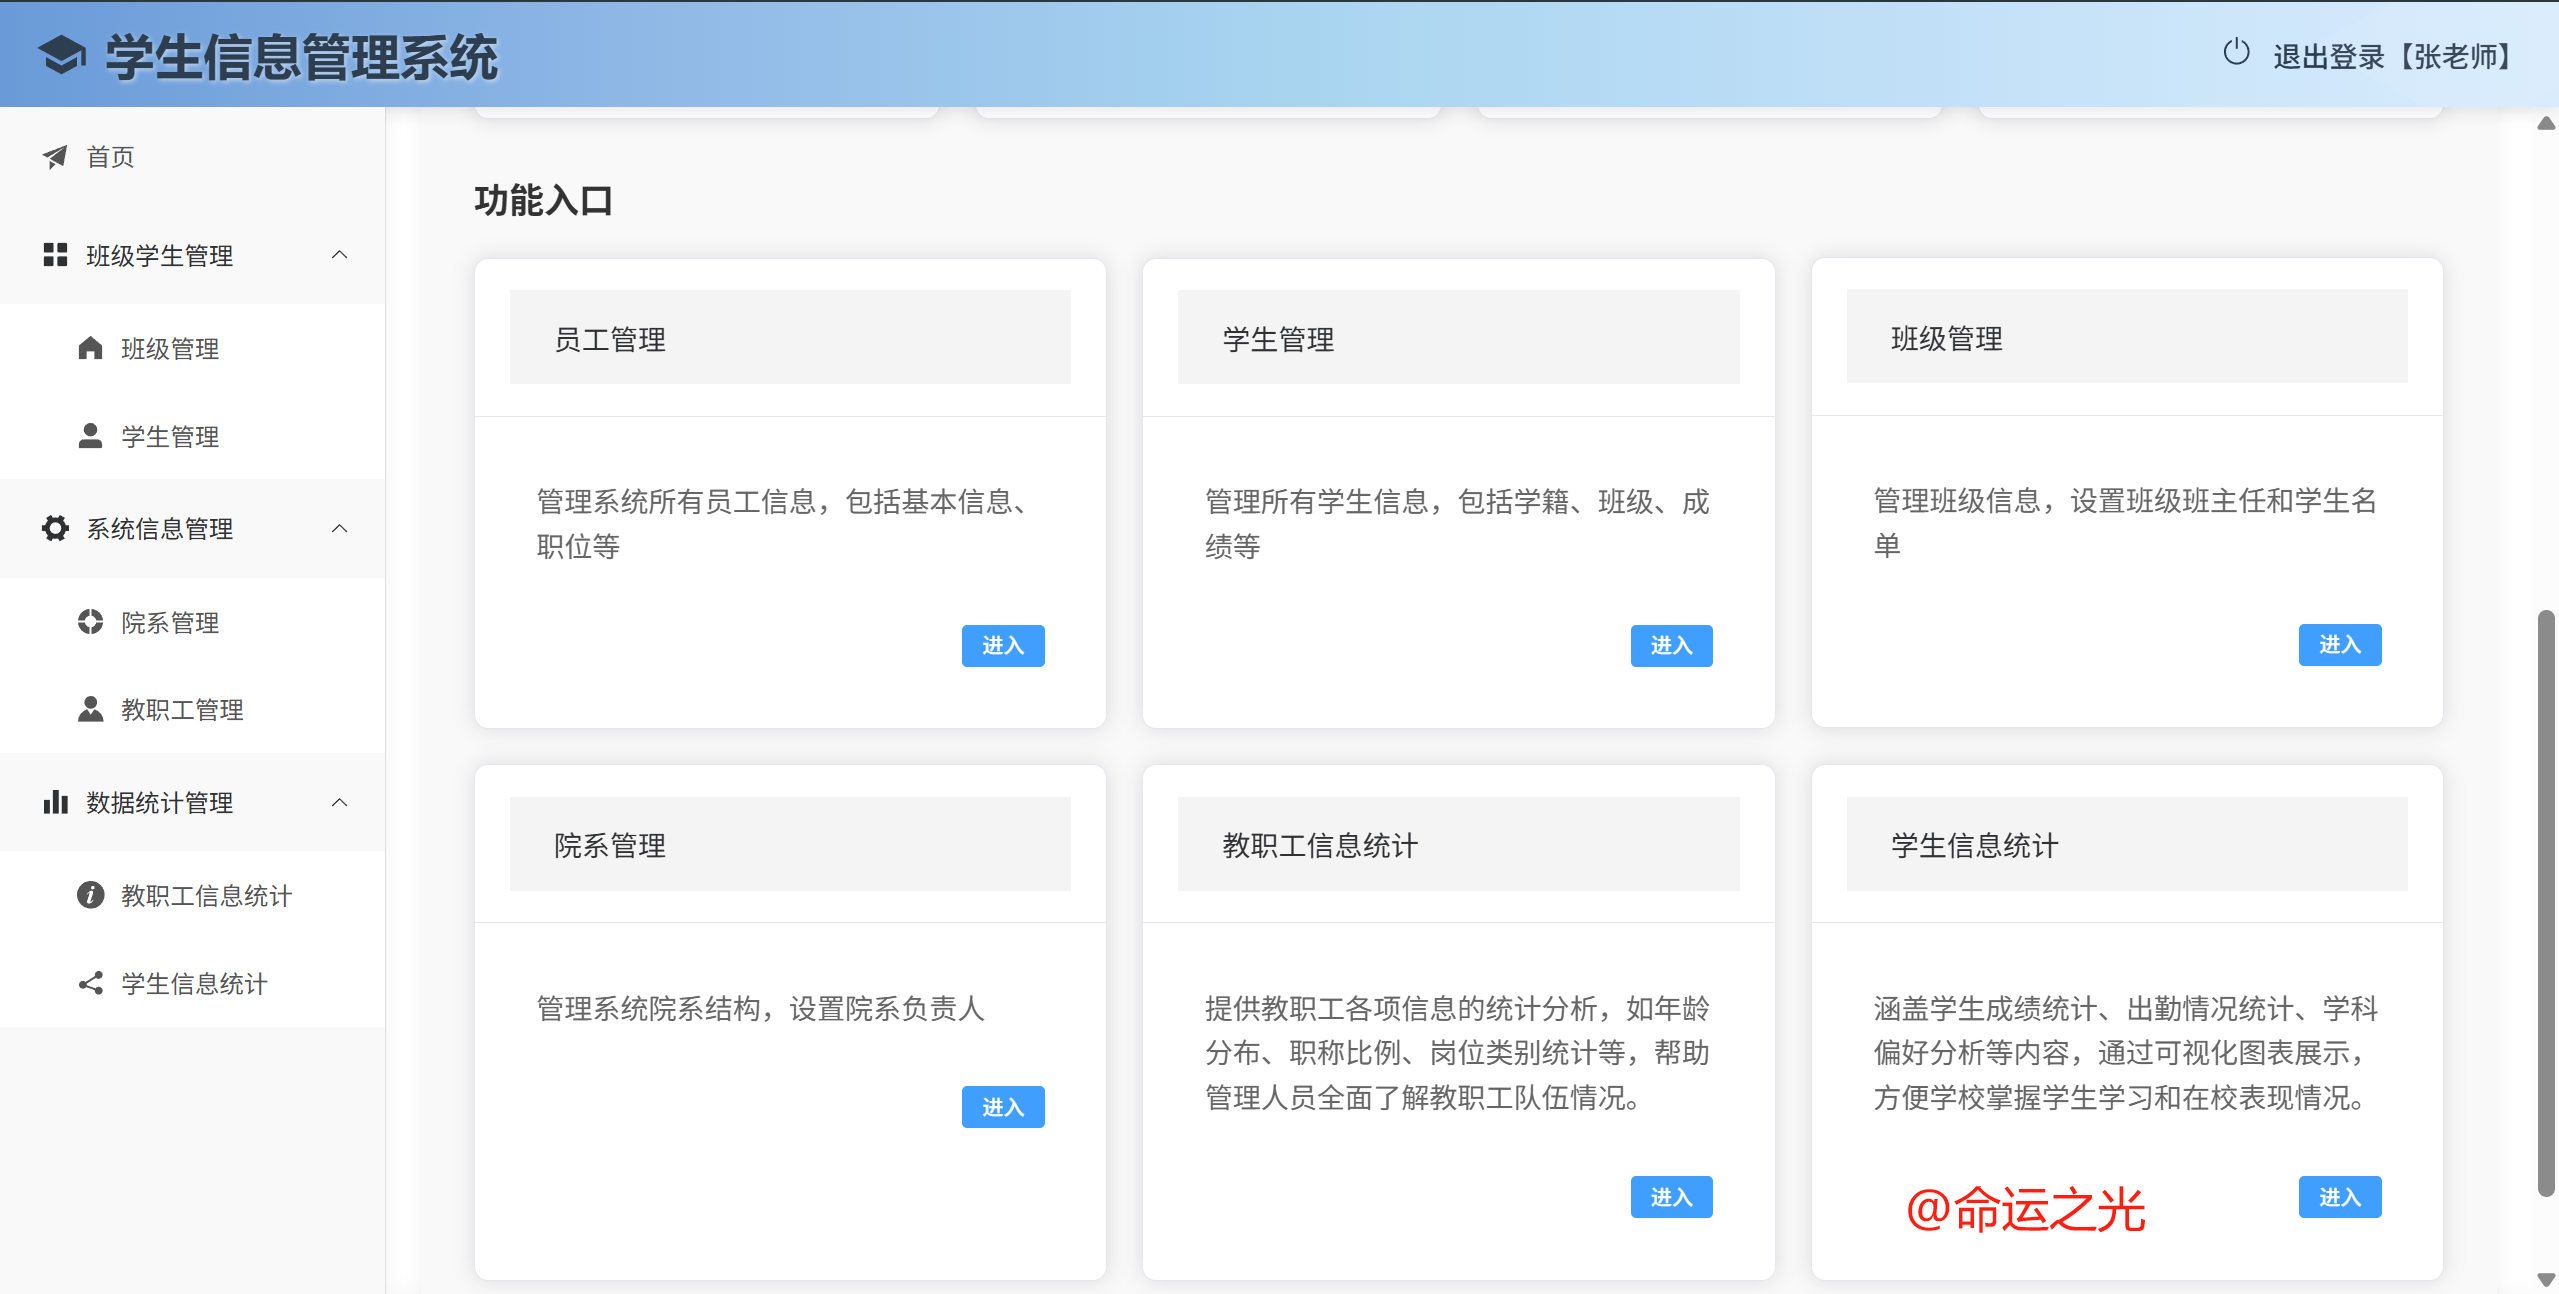Collapse the 系统信息管理 submenu chevron
Image resolution: width=2559 pixels, height=1294 pixels.
click(340, 528)
